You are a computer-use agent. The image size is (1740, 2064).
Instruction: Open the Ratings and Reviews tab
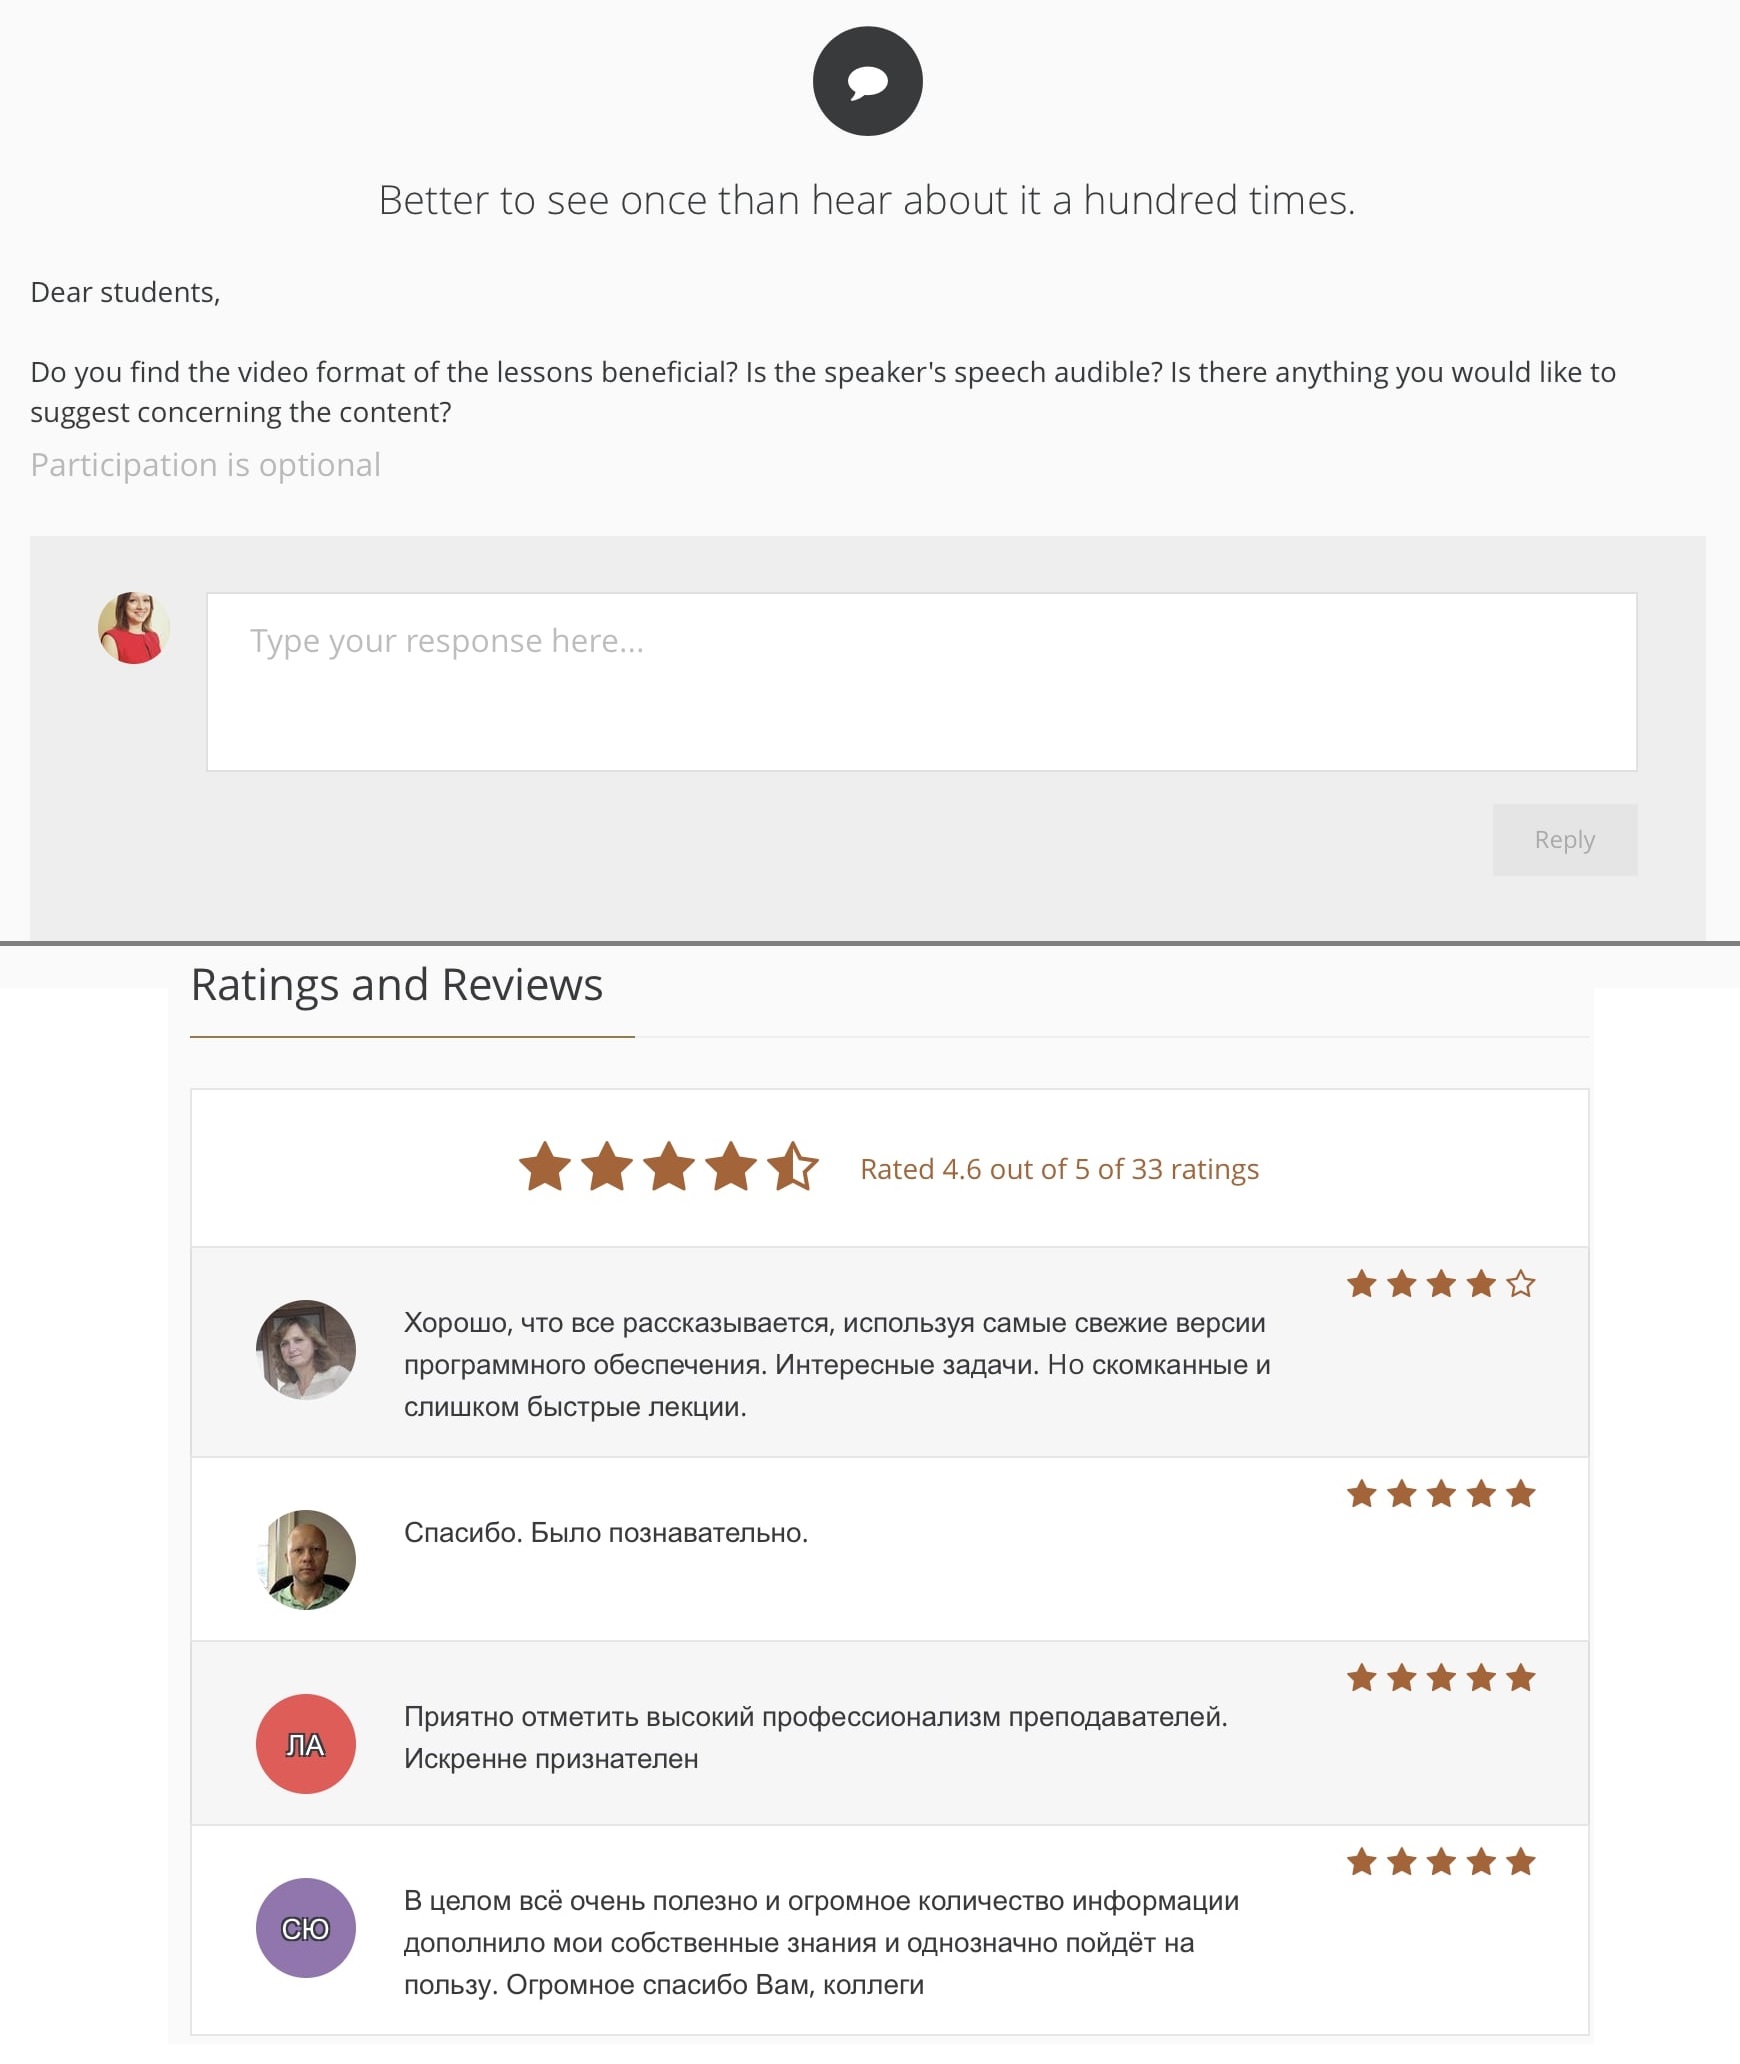point(397,985)
